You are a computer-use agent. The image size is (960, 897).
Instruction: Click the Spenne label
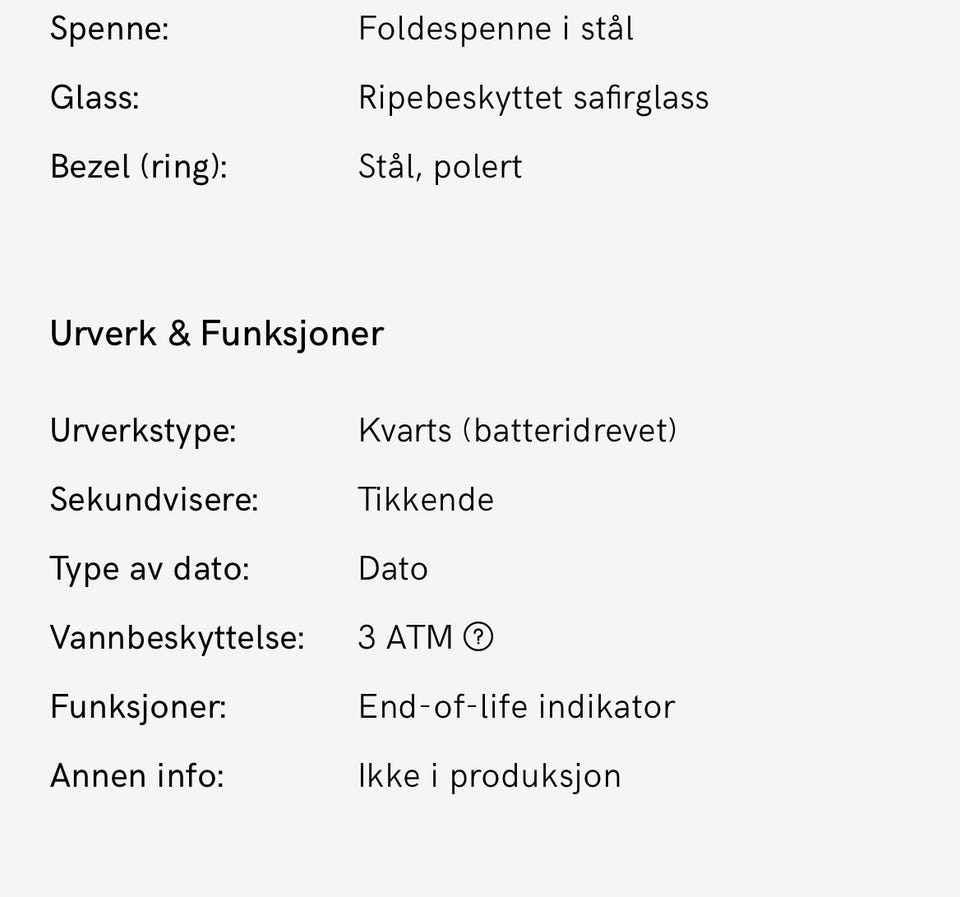click(109, 29)
